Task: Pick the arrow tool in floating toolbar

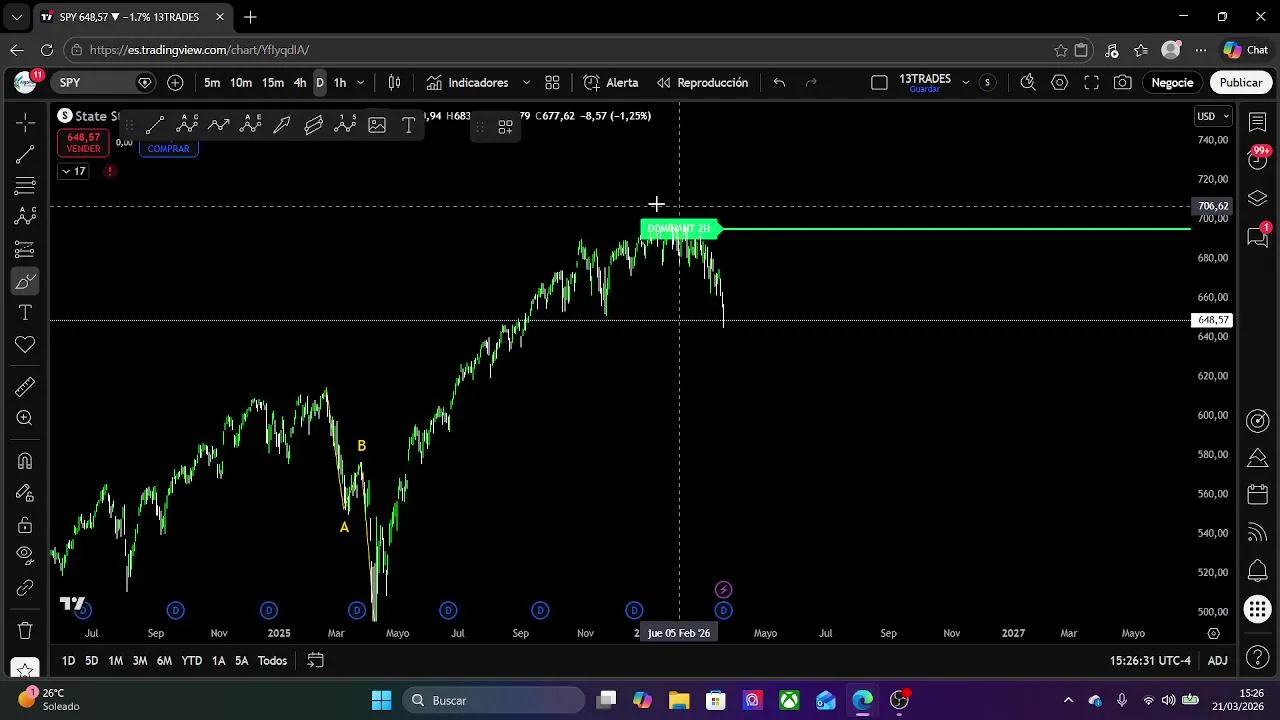Action: [282, 125]
